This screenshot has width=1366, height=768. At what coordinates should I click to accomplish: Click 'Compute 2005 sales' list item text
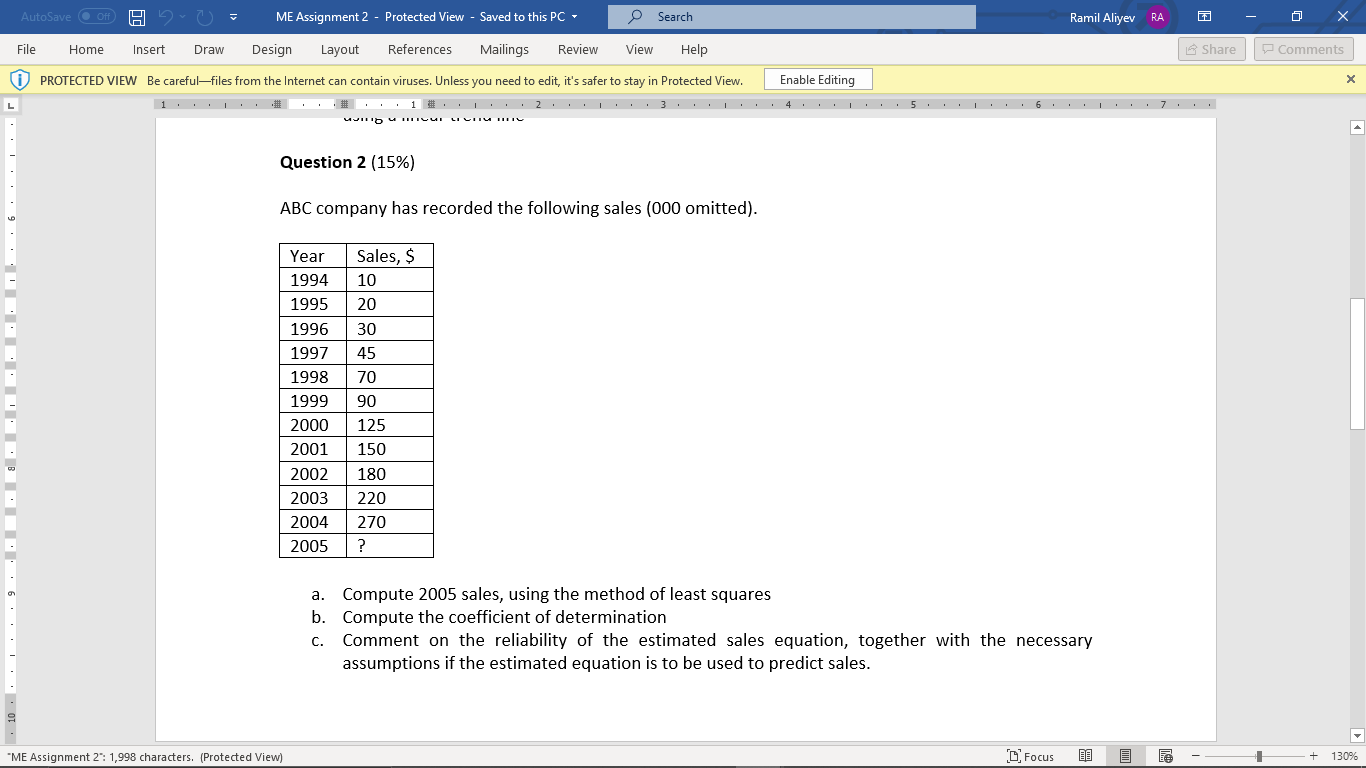click(556, 594)
